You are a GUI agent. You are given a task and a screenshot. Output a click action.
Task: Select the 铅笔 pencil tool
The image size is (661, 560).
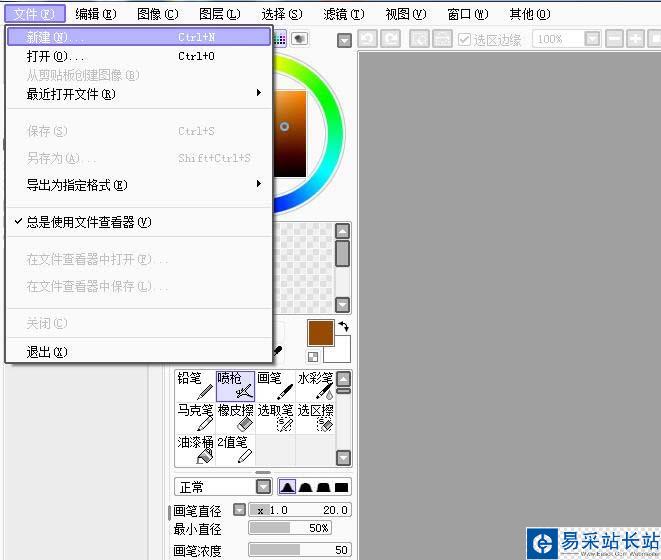pyautogui.click(x=195, y=386)
